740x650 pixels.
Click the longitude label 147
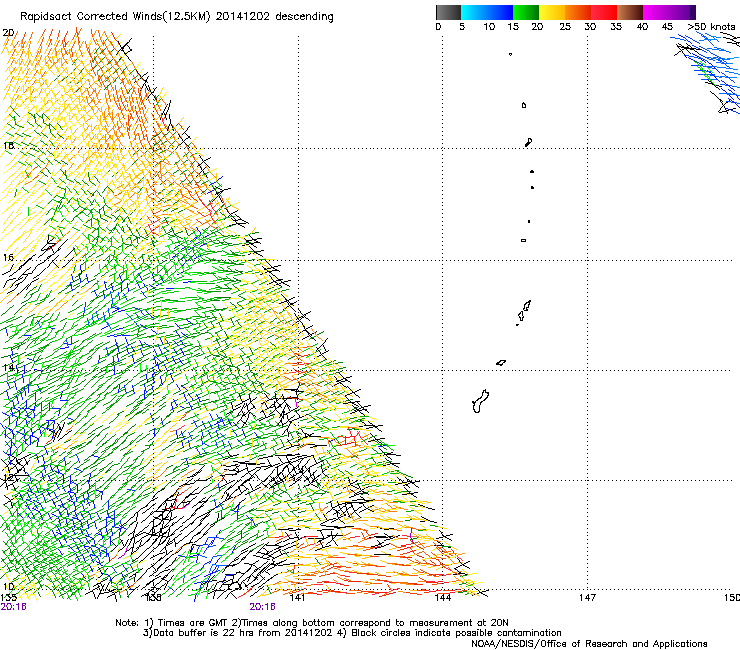click(587, 598)
